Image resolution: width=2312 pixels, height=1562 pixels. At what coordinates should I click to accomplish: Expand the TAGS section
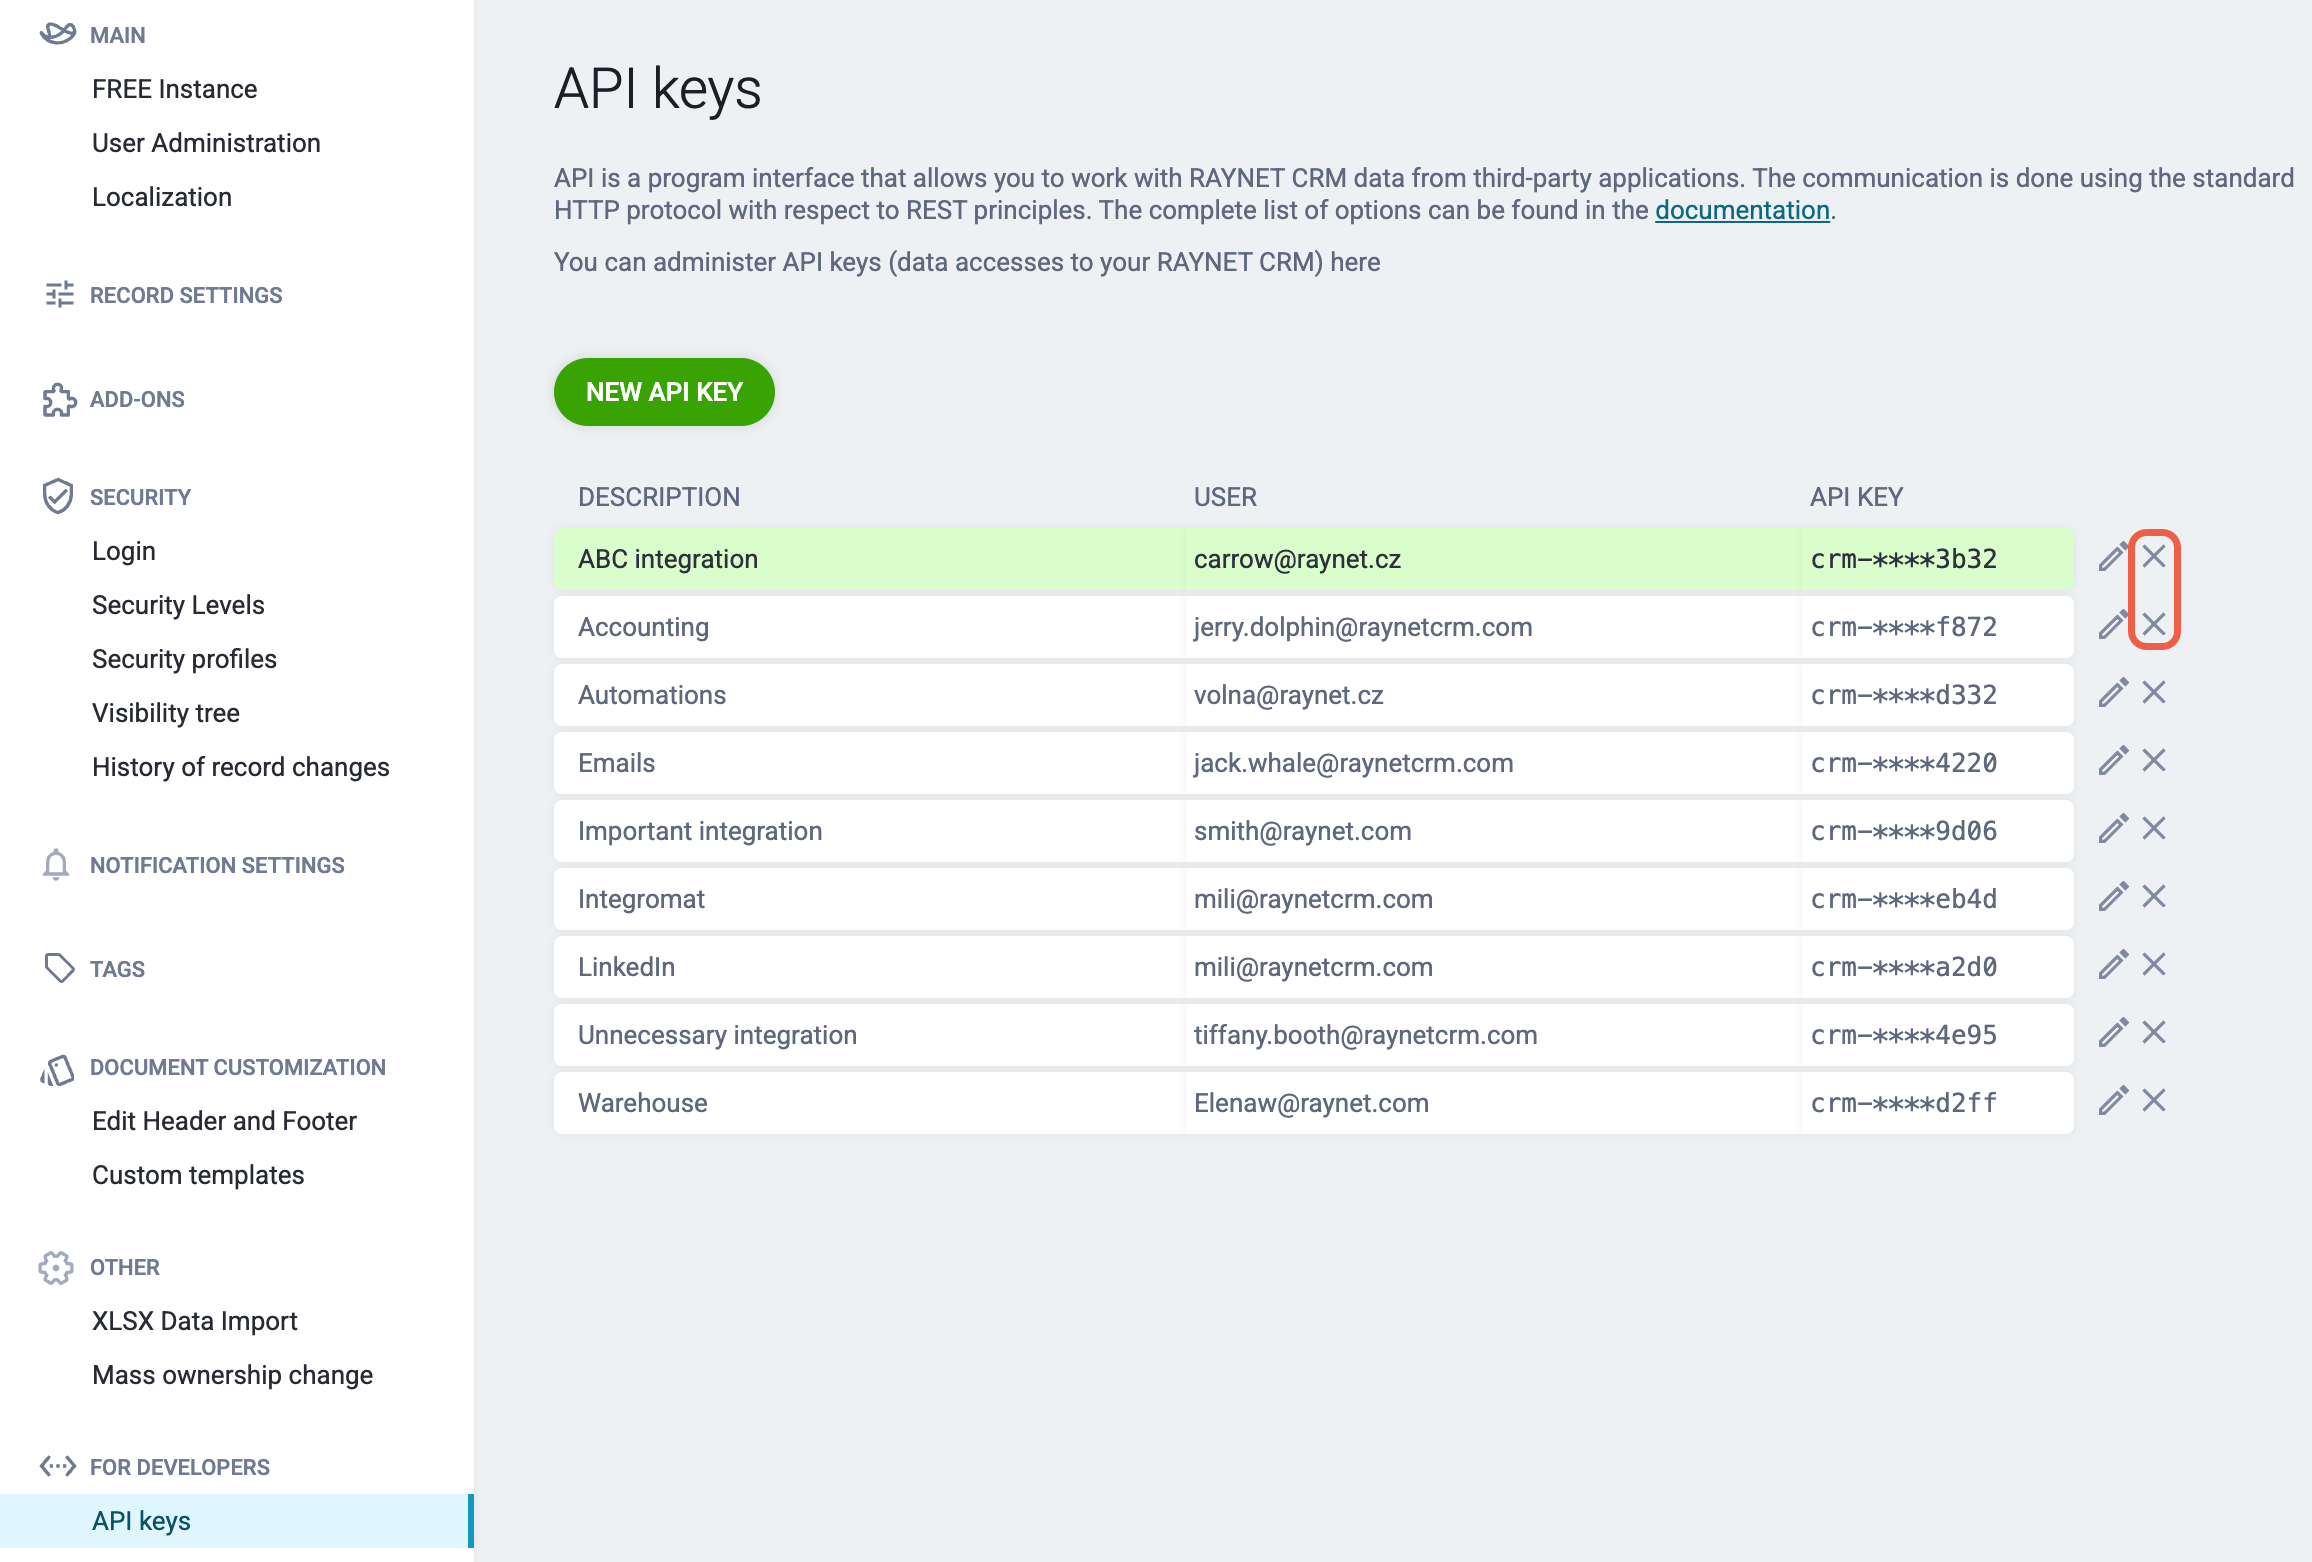coord(117,969)
